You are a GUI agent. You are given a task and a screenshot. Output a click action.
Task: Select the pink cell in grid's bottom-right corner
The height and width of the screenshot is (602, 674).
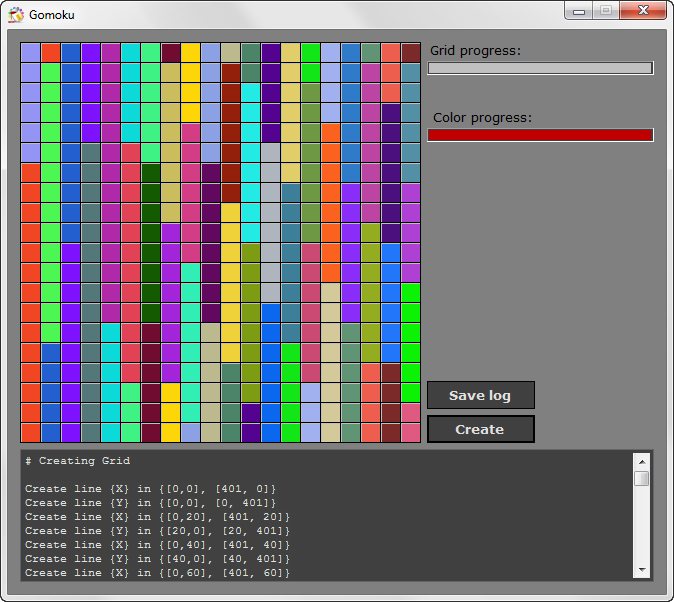coord(411,432)
